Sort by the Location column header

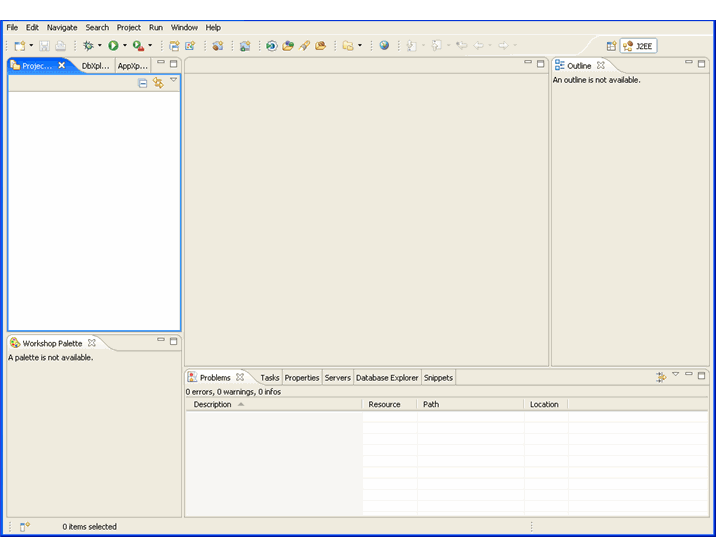[x=546, y=404]
